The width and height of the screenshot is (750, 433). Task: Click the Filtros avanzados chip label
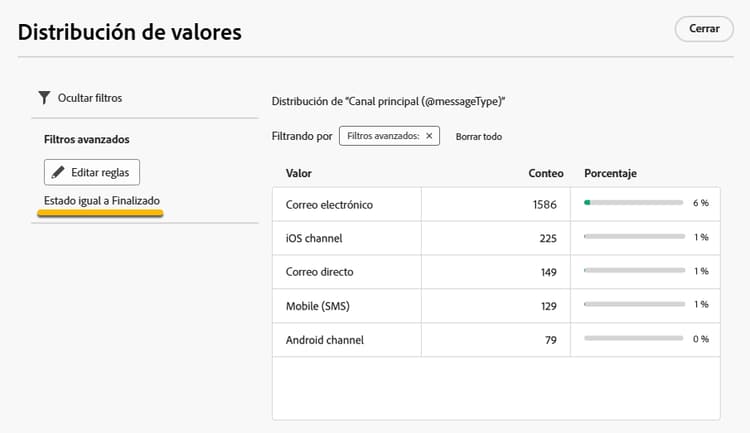point(383,136)
